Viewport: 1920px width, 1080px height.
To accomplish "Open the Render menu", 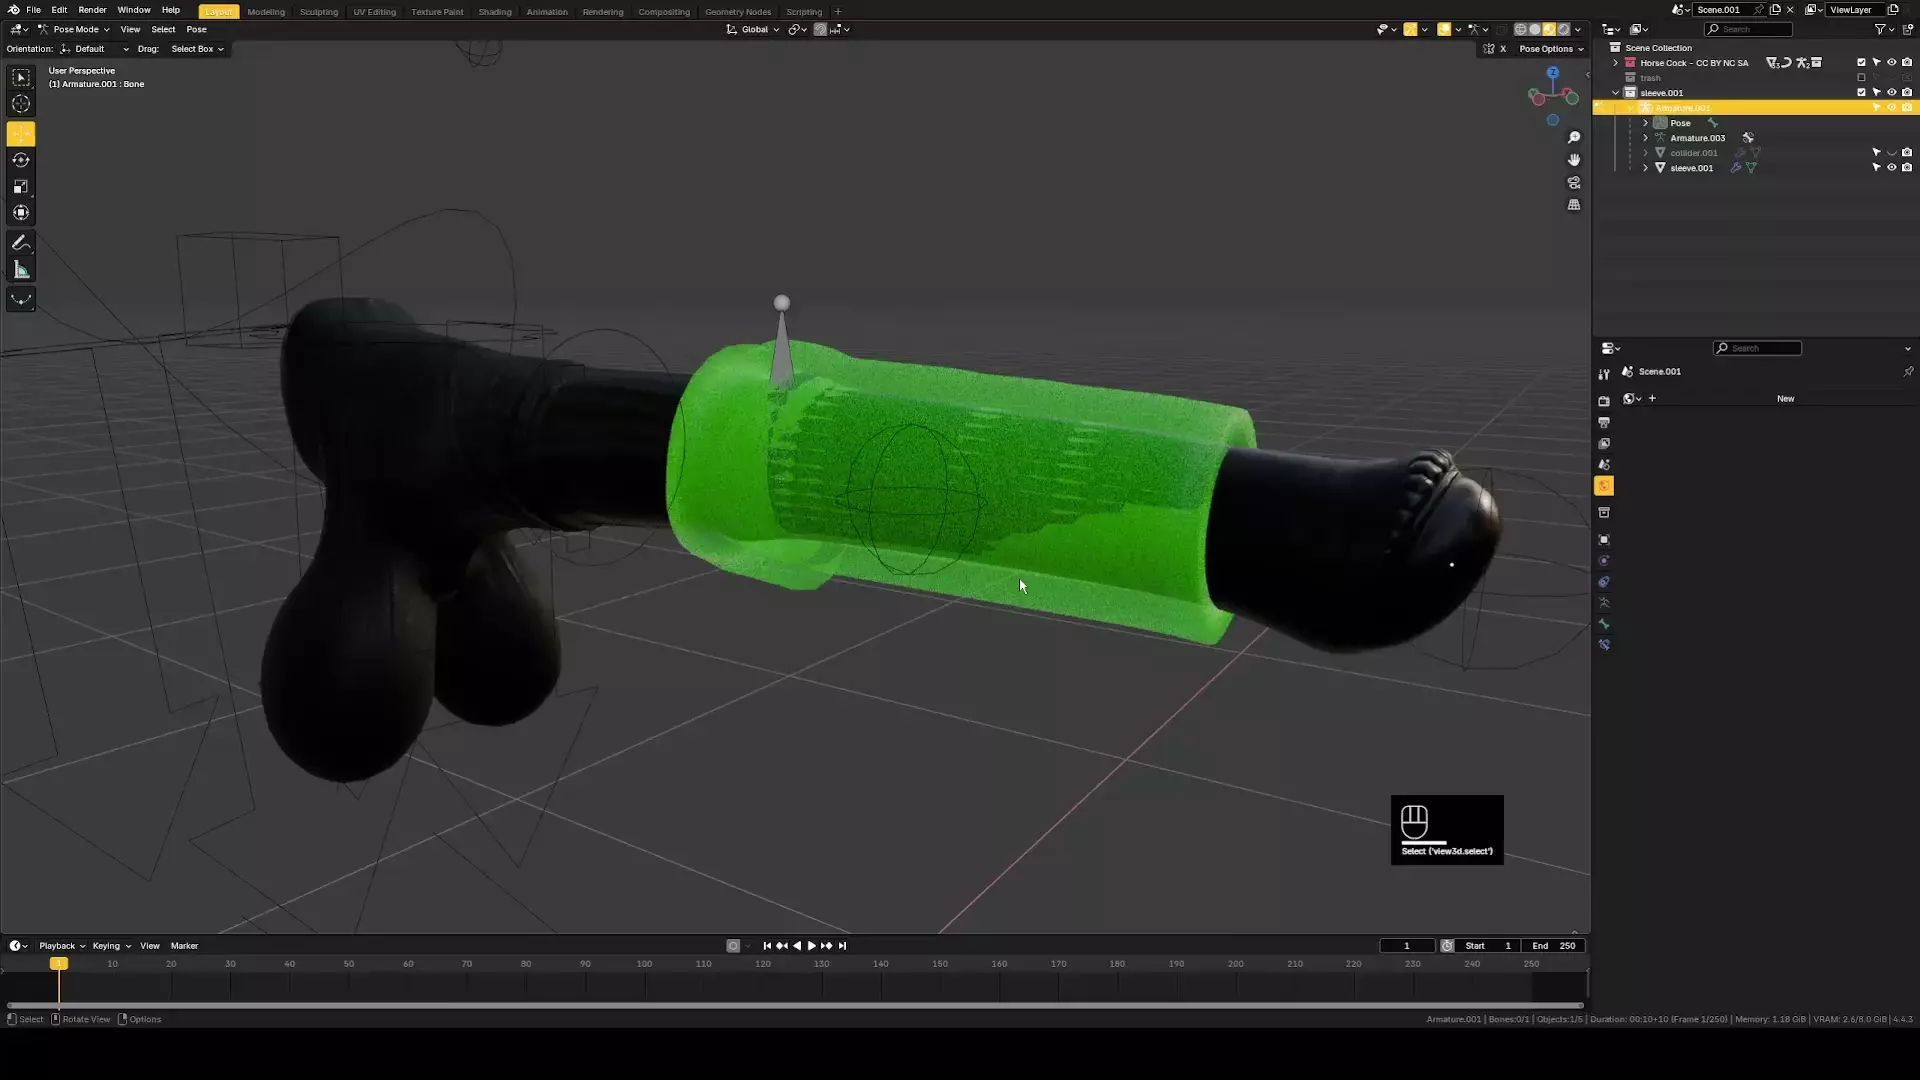I will tap(92, 10).
